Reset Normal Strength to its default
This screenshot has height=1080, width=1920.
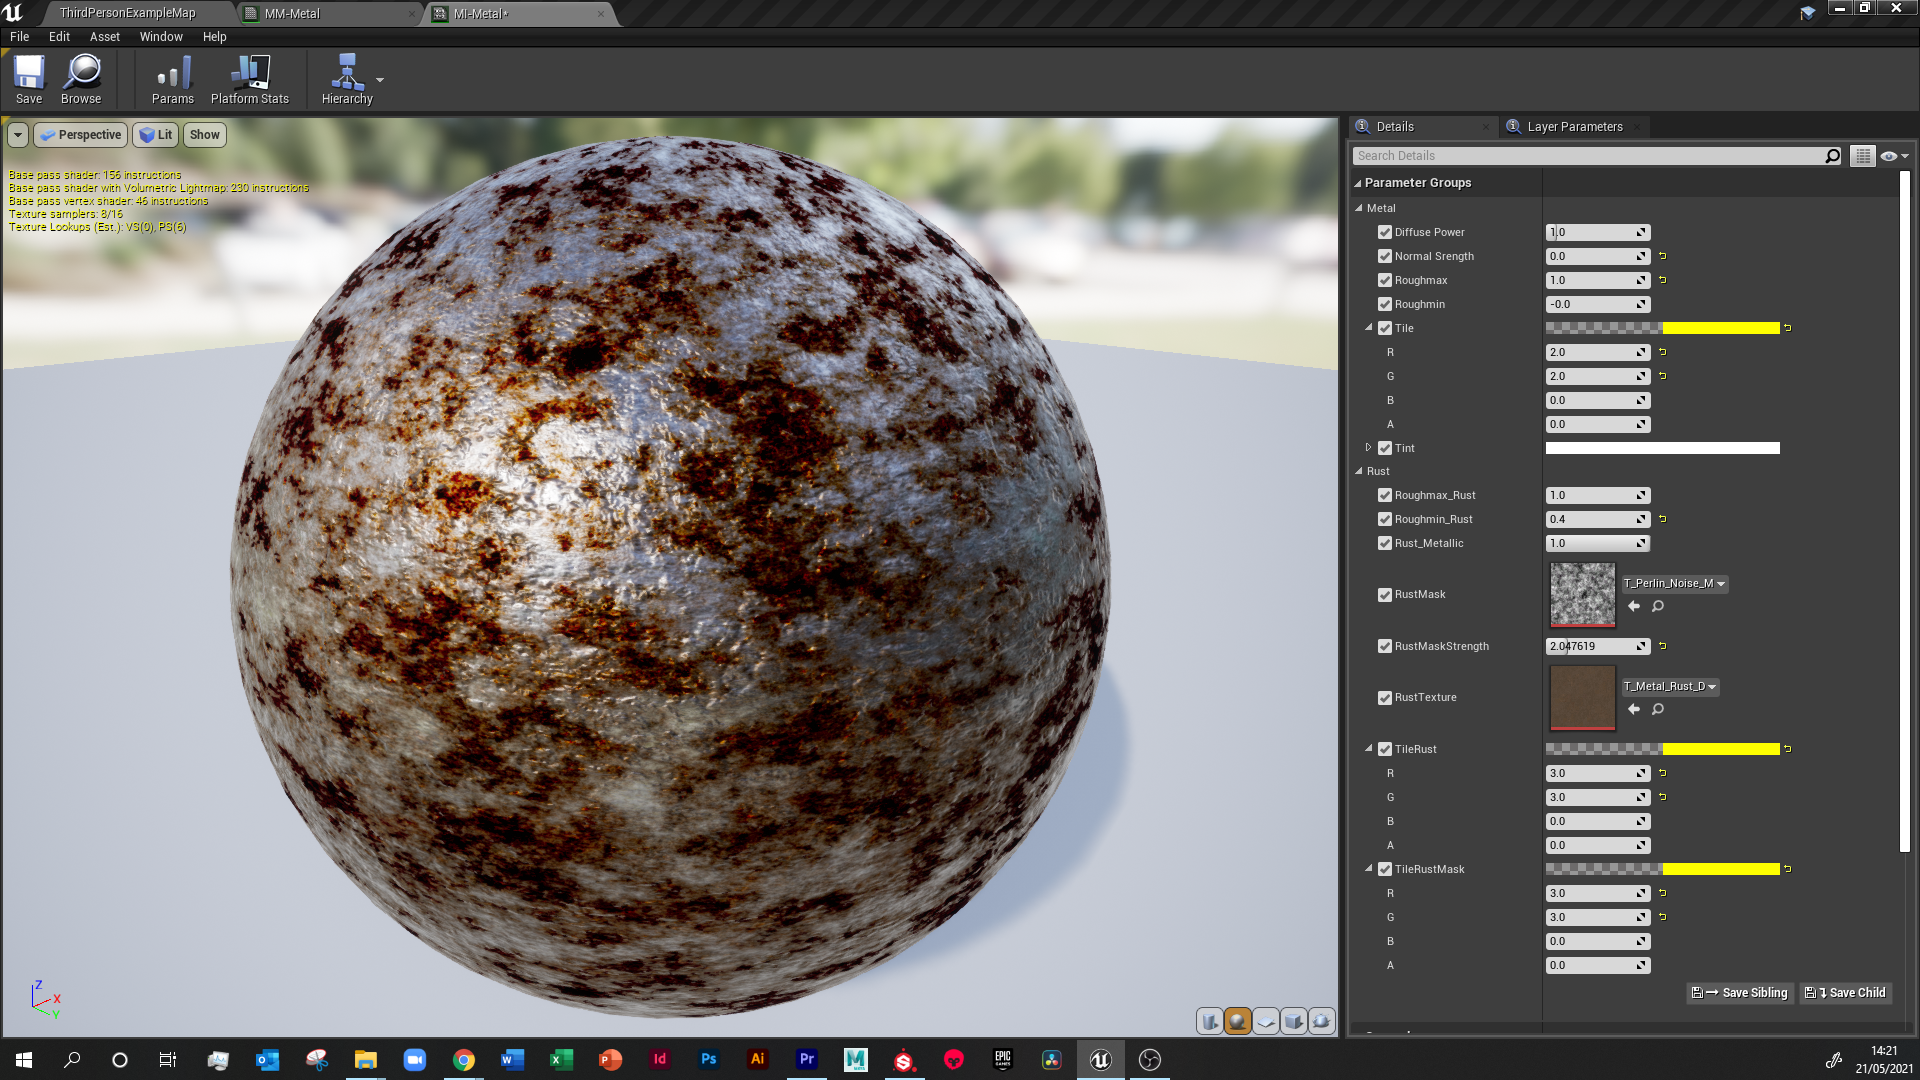coord(1663,256)
